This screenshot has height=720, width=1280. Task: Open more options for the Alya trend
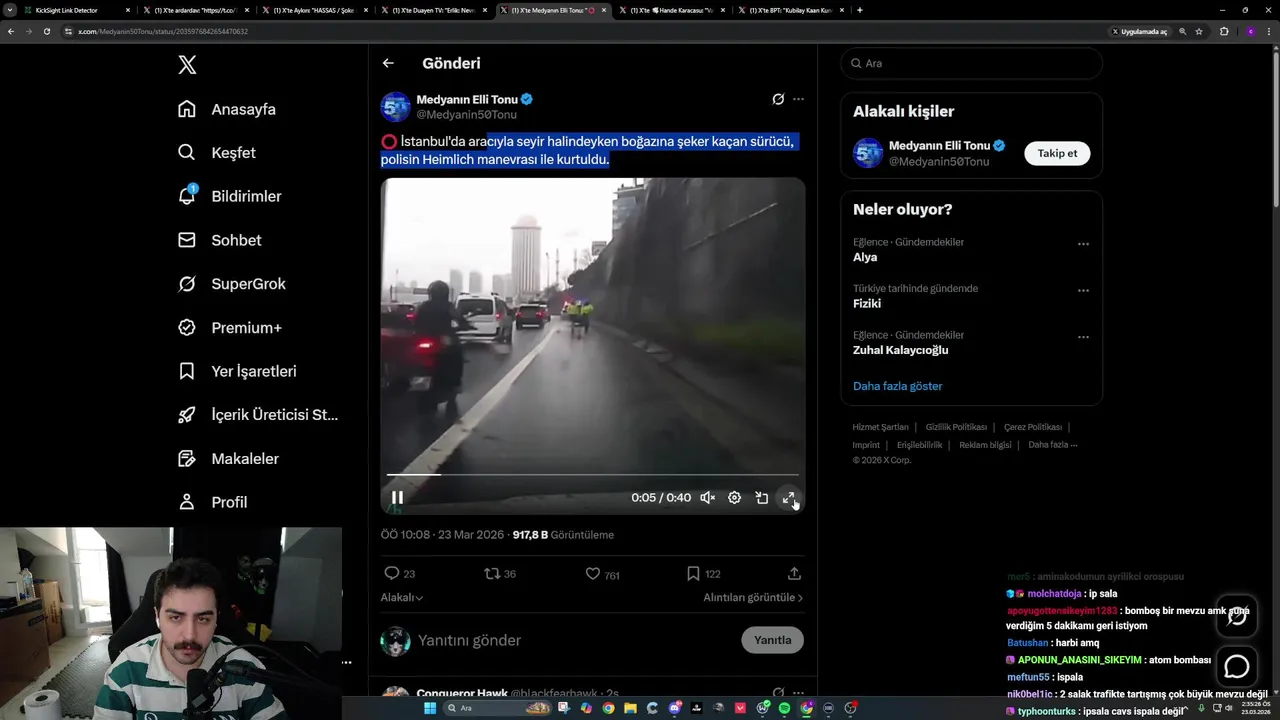tap(1083, 244)
